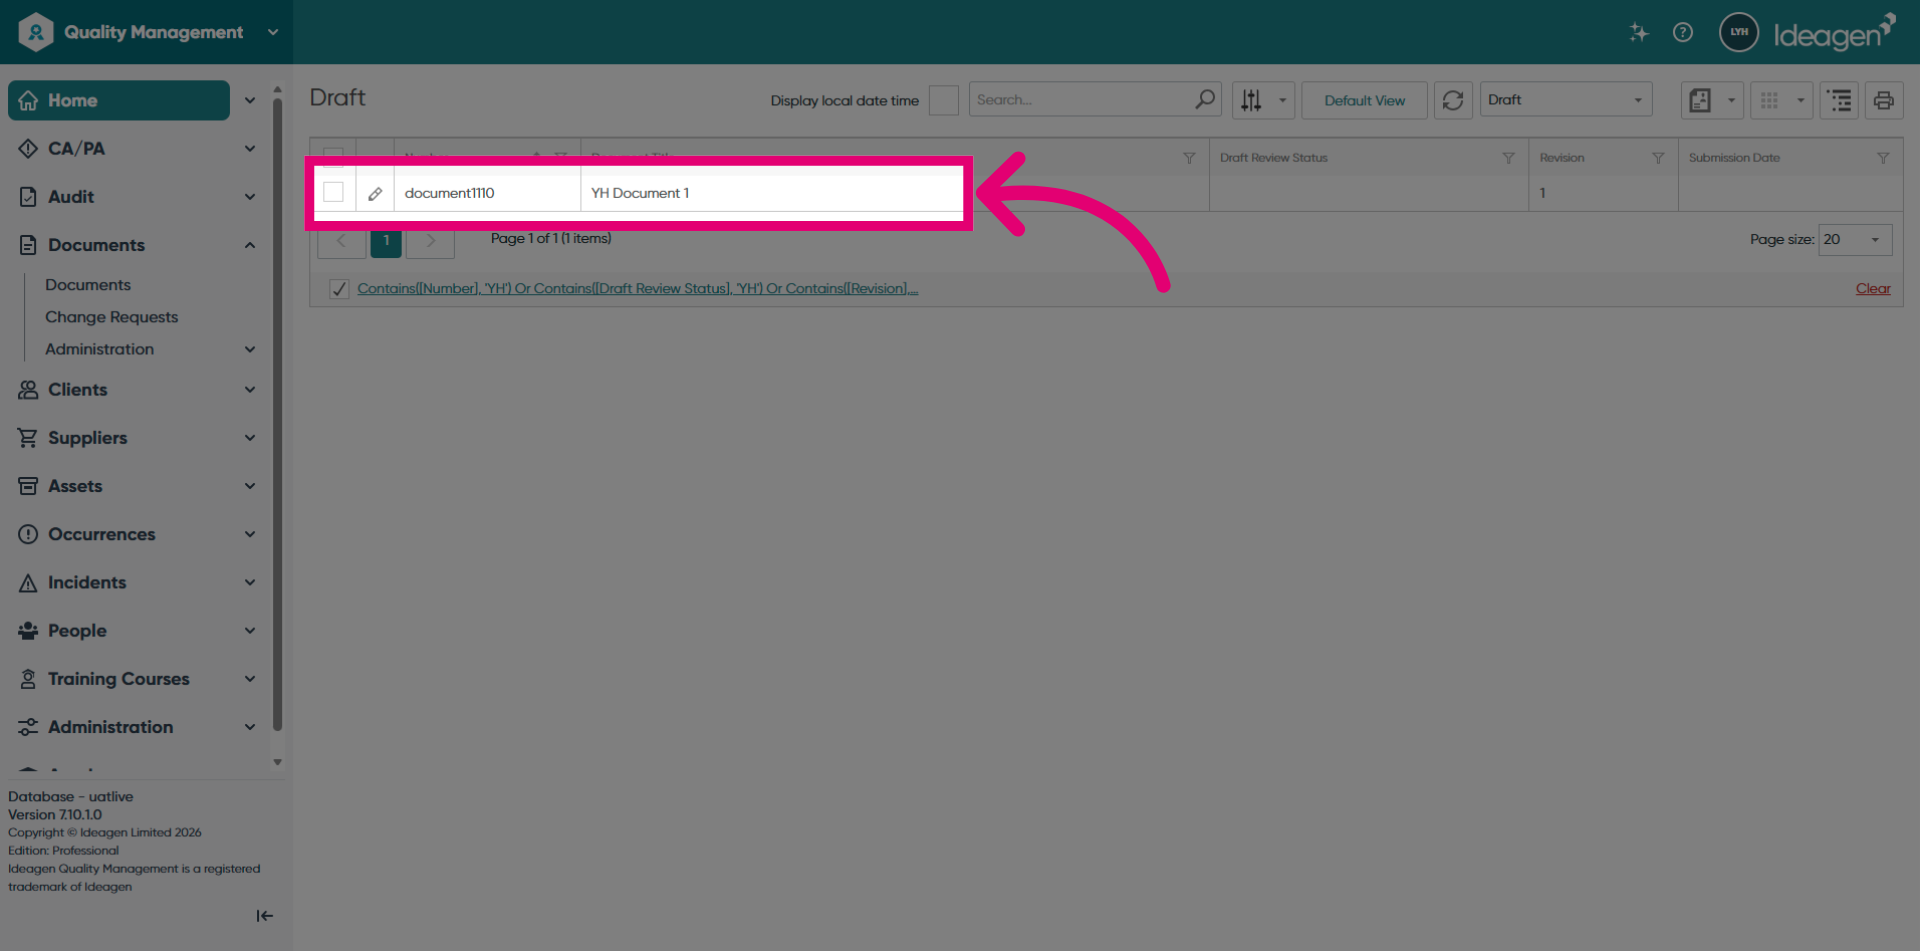Image resolution: width=1920 pixels, height=951 pixels.
Task: Open Change Requests menu item
Action: click(x=111, y=317)
